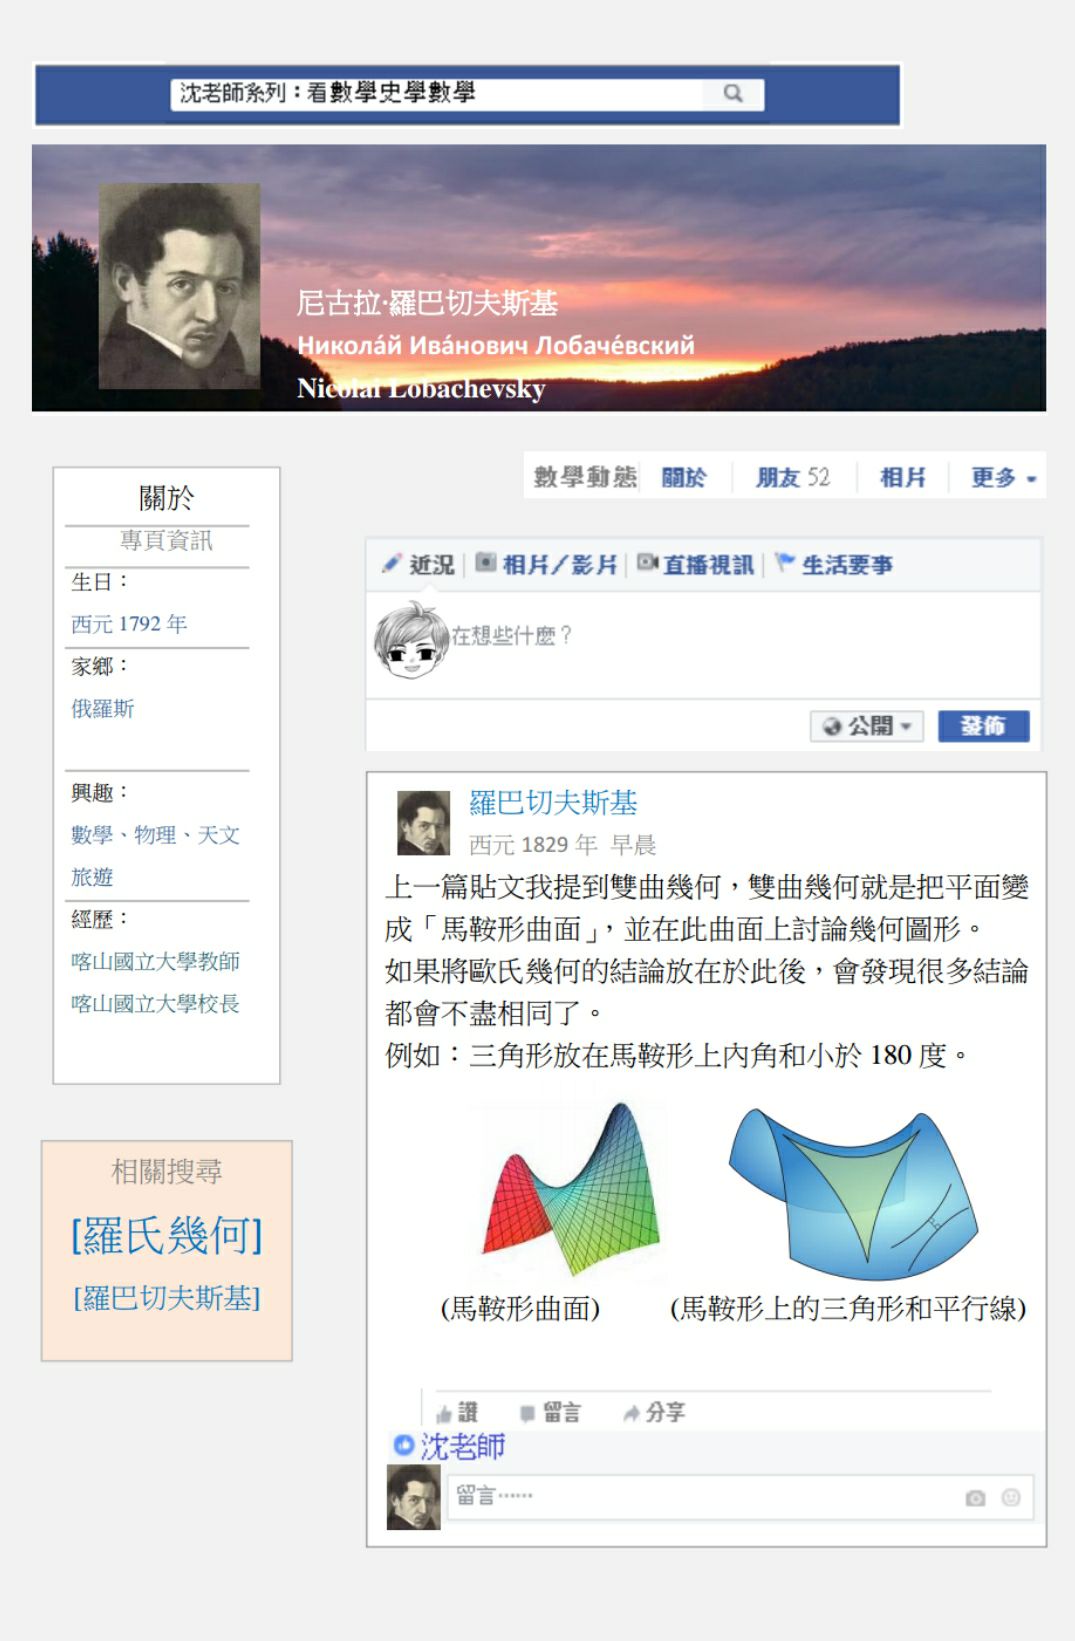Click the pencil status icon 近況
The height and width of the screenshot is (1641, 1075).
392,564
